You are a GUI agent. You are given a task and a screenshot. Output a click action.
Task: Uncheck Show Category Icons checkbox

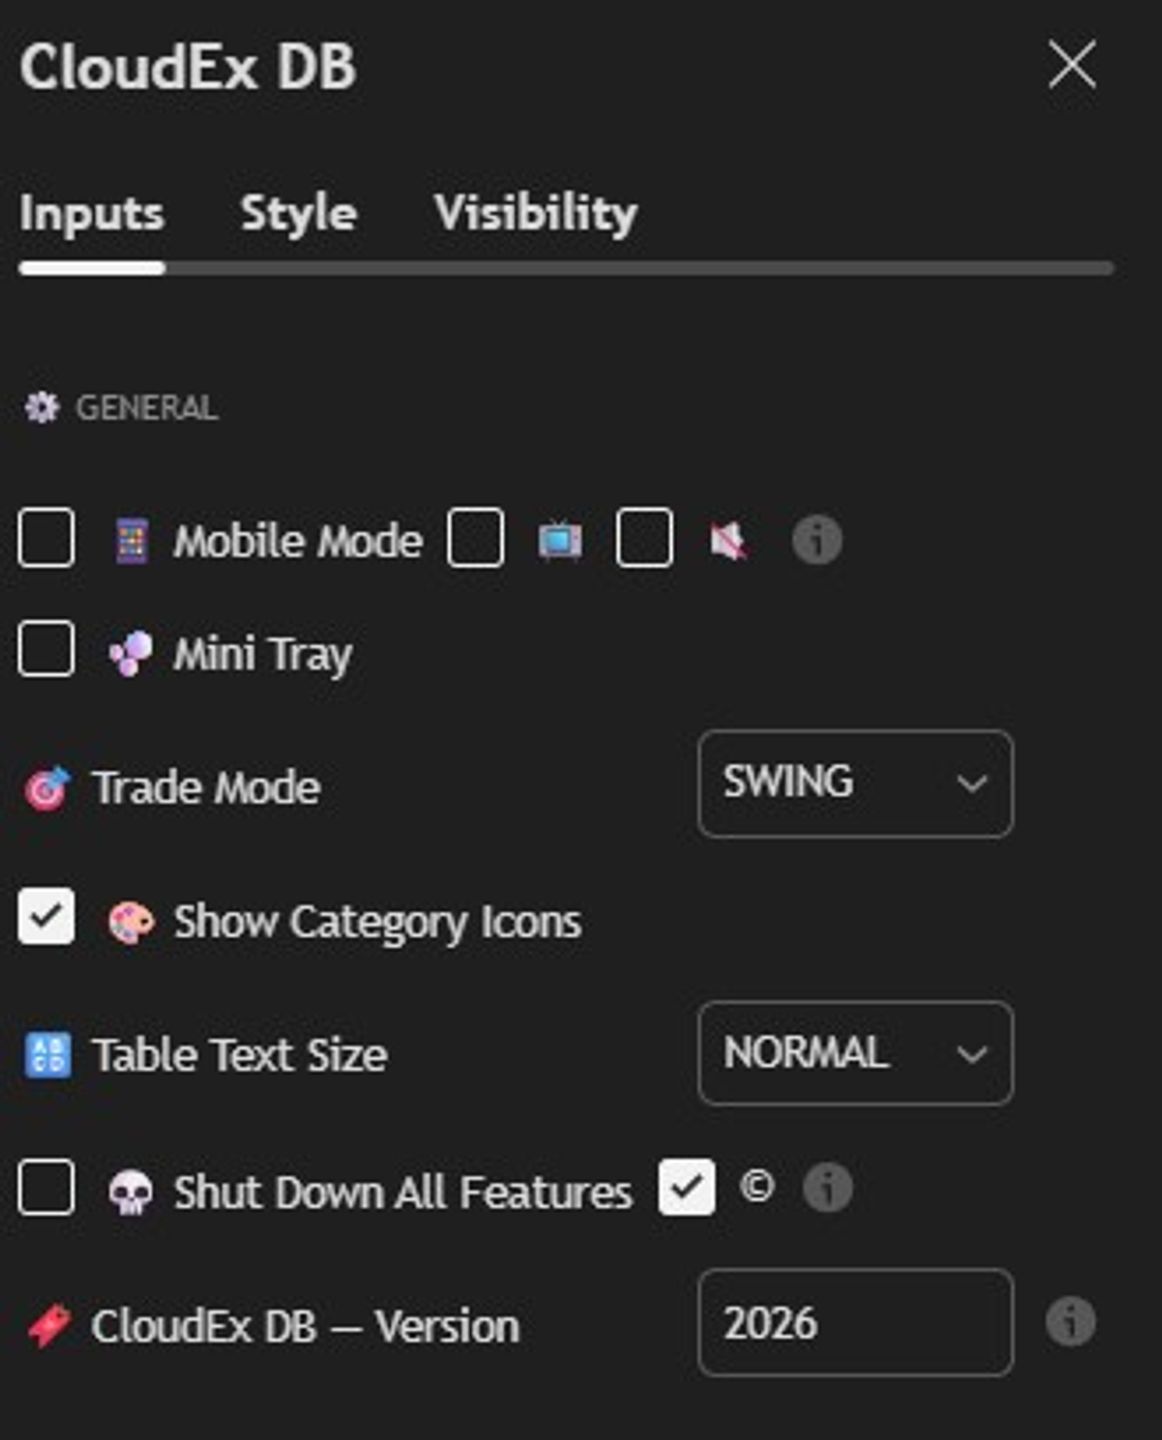coord(46,916)
